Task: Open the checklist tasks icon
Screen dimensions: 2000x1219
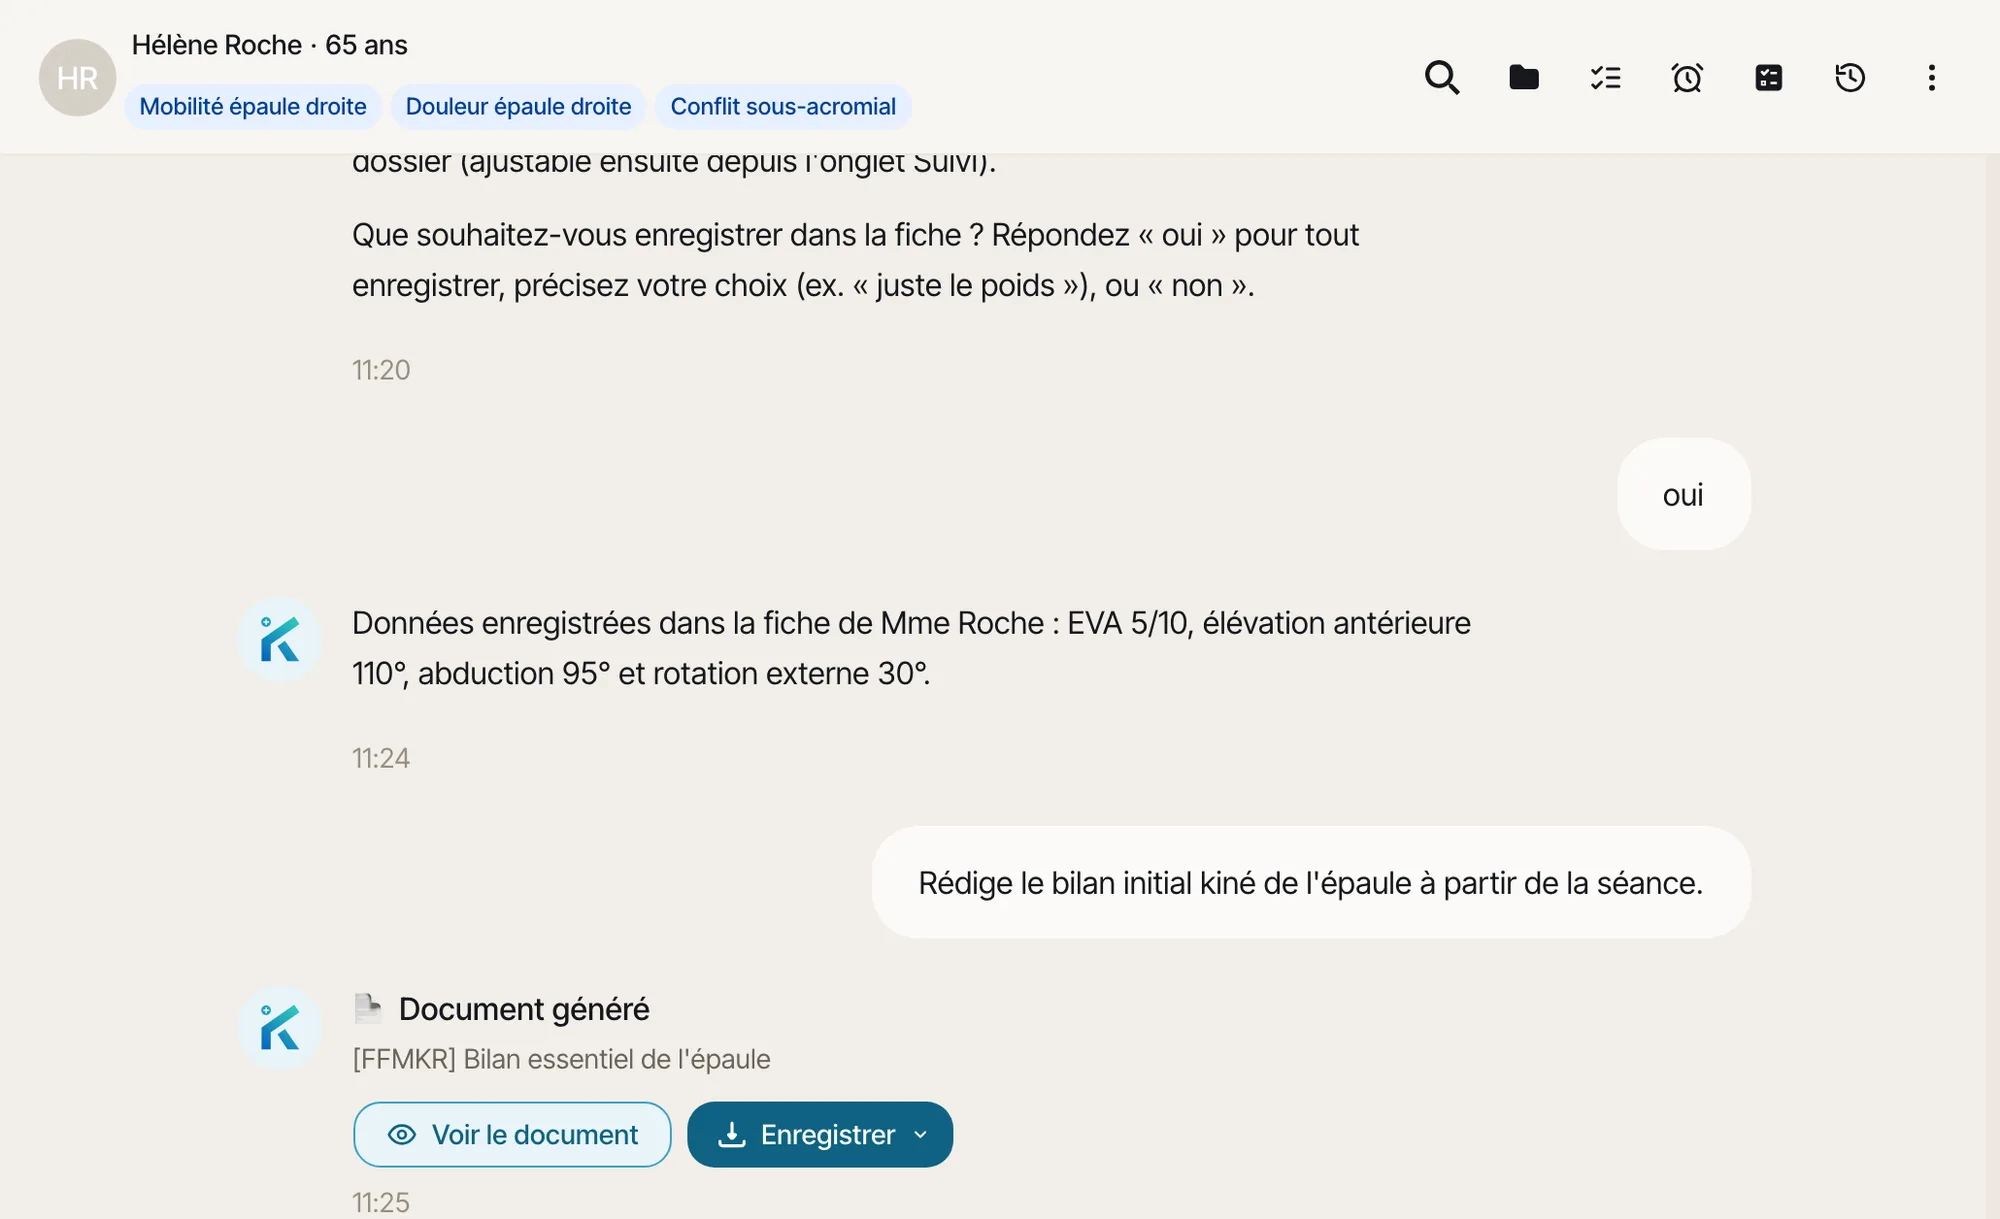Action: 1605,77
